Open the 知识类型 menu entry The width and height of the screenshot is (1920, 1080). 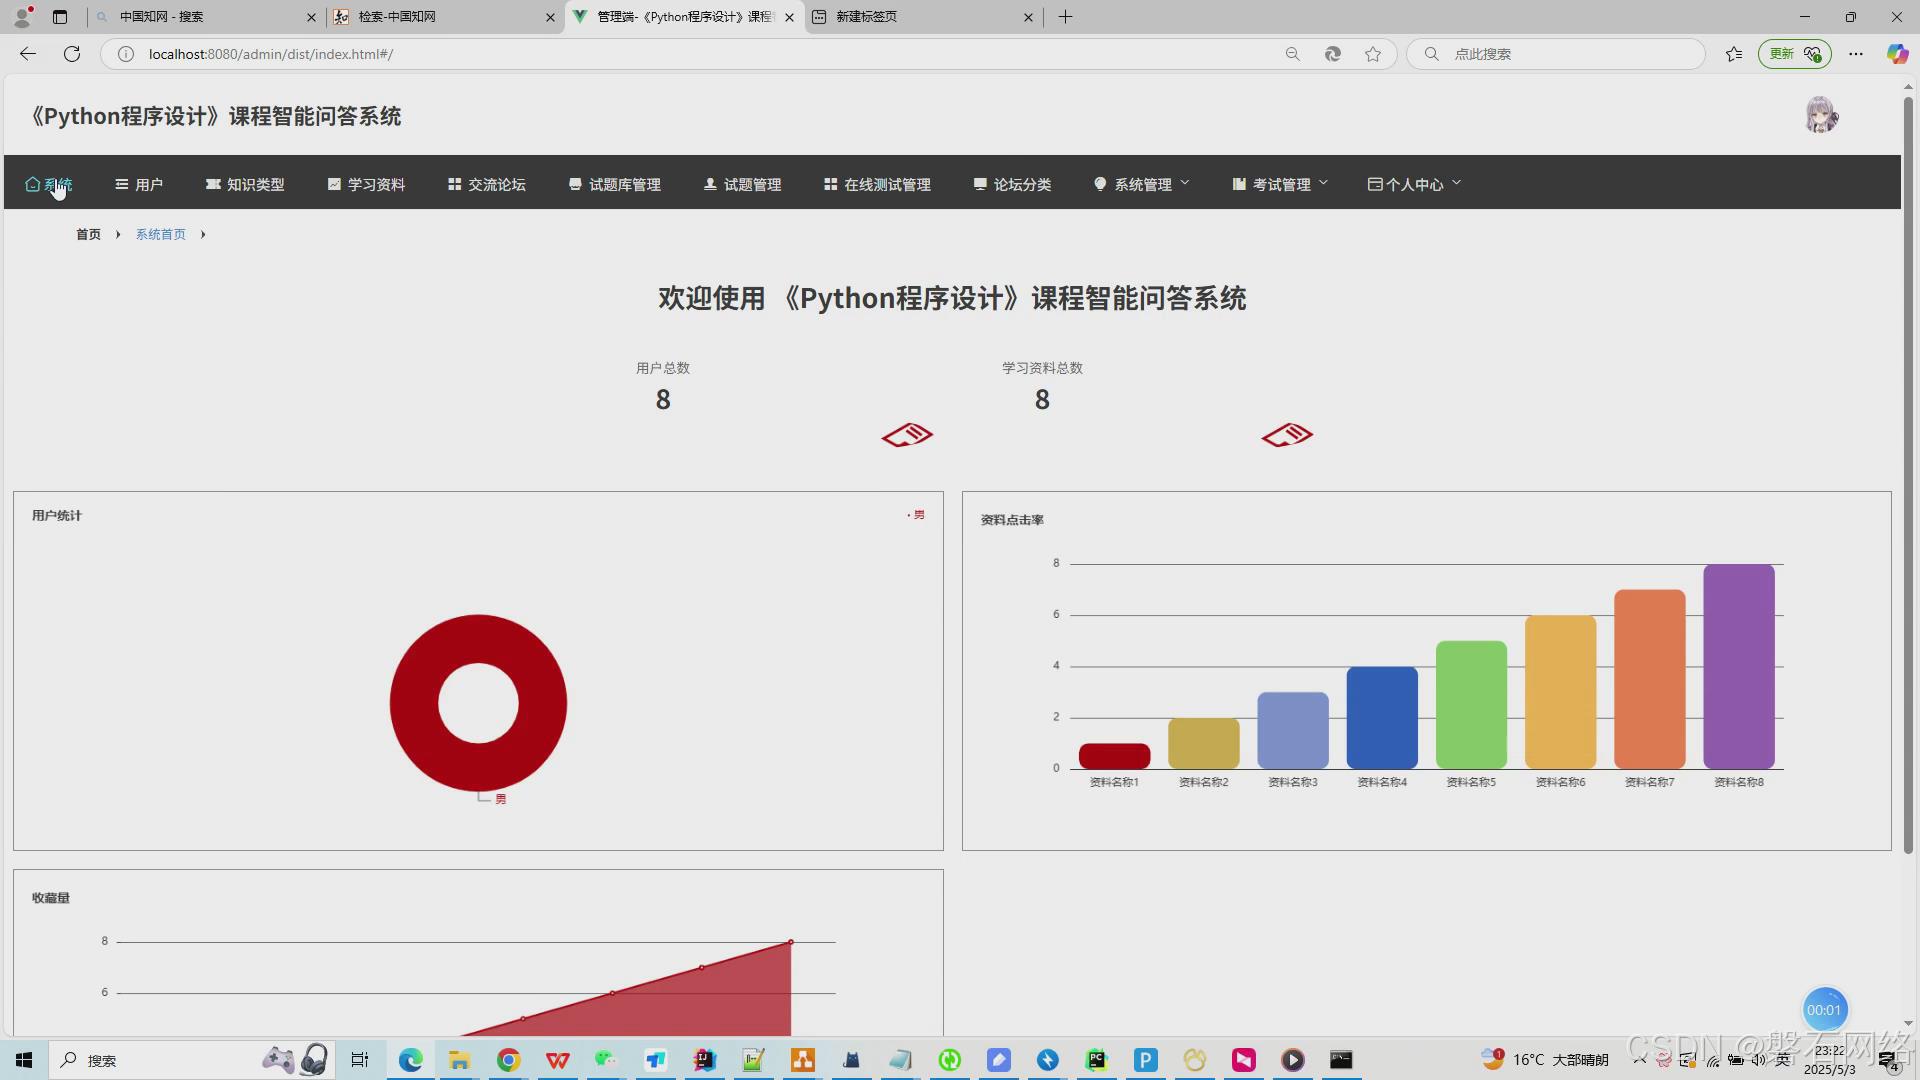[245, 184]
